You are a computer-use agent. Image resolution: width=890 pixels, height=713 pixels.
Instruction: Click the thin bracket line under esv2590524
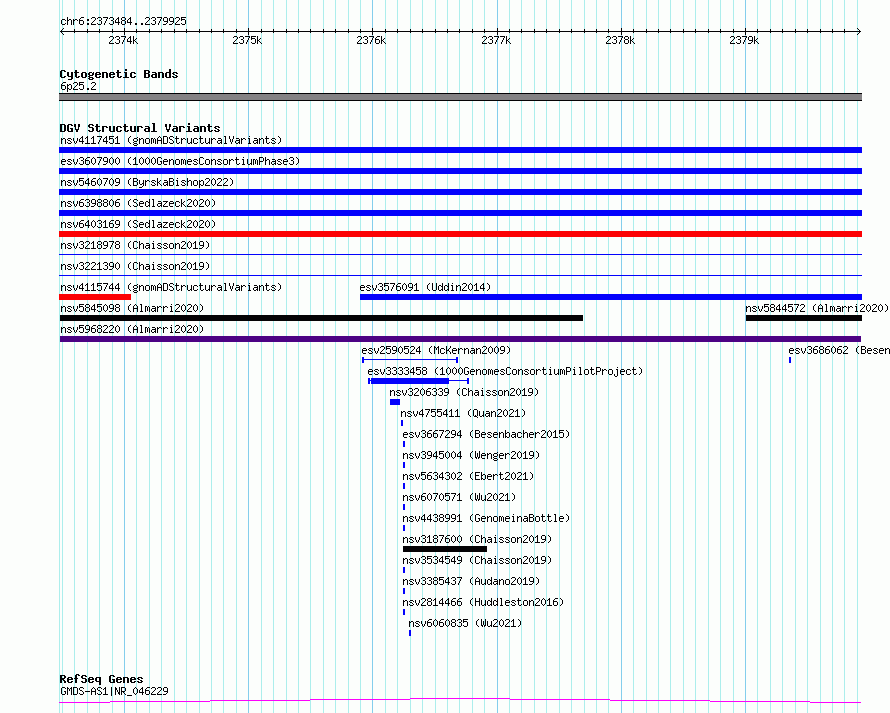tap(410, 360)
